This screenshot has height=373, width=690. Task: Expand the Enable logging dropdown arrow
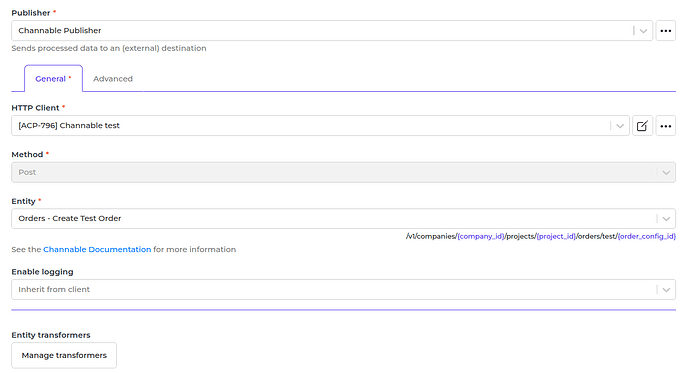point(666,289)
